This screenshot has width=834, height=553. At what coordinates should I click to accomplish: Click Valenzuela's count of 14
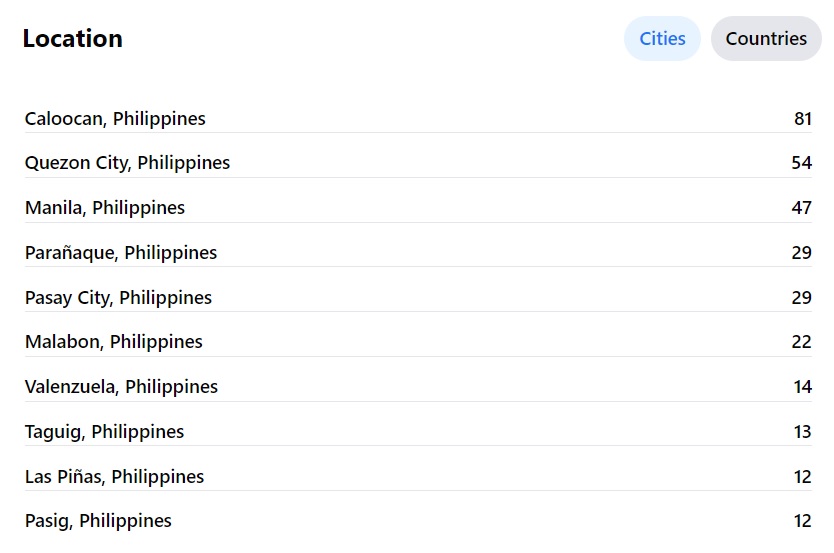pyautogui.click(x=802, y=387)
